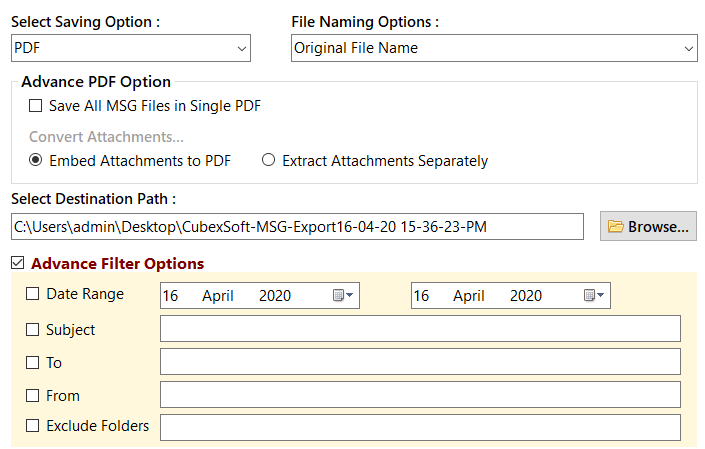Open calendar icon of end date picker
This screenshot has width=705, height=449.
coord(594,296)
